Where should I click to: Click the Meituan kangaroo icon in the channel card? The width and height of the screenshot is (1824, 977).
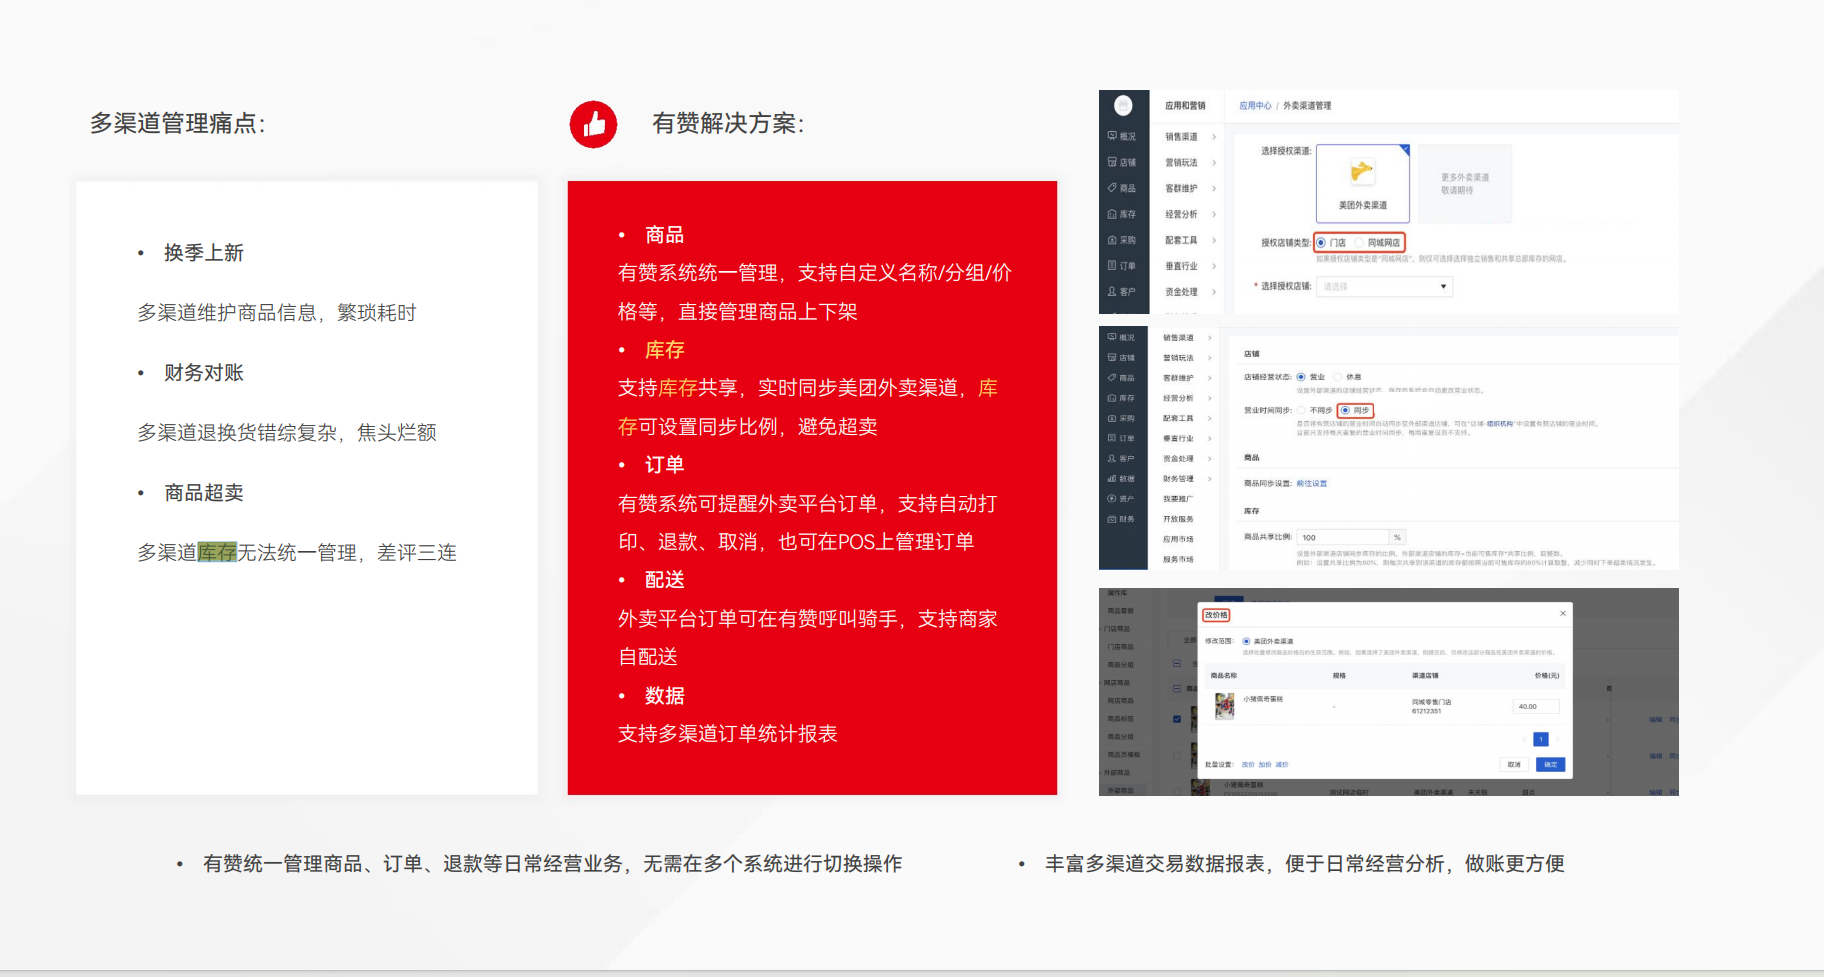click(x=1361, y=172)
